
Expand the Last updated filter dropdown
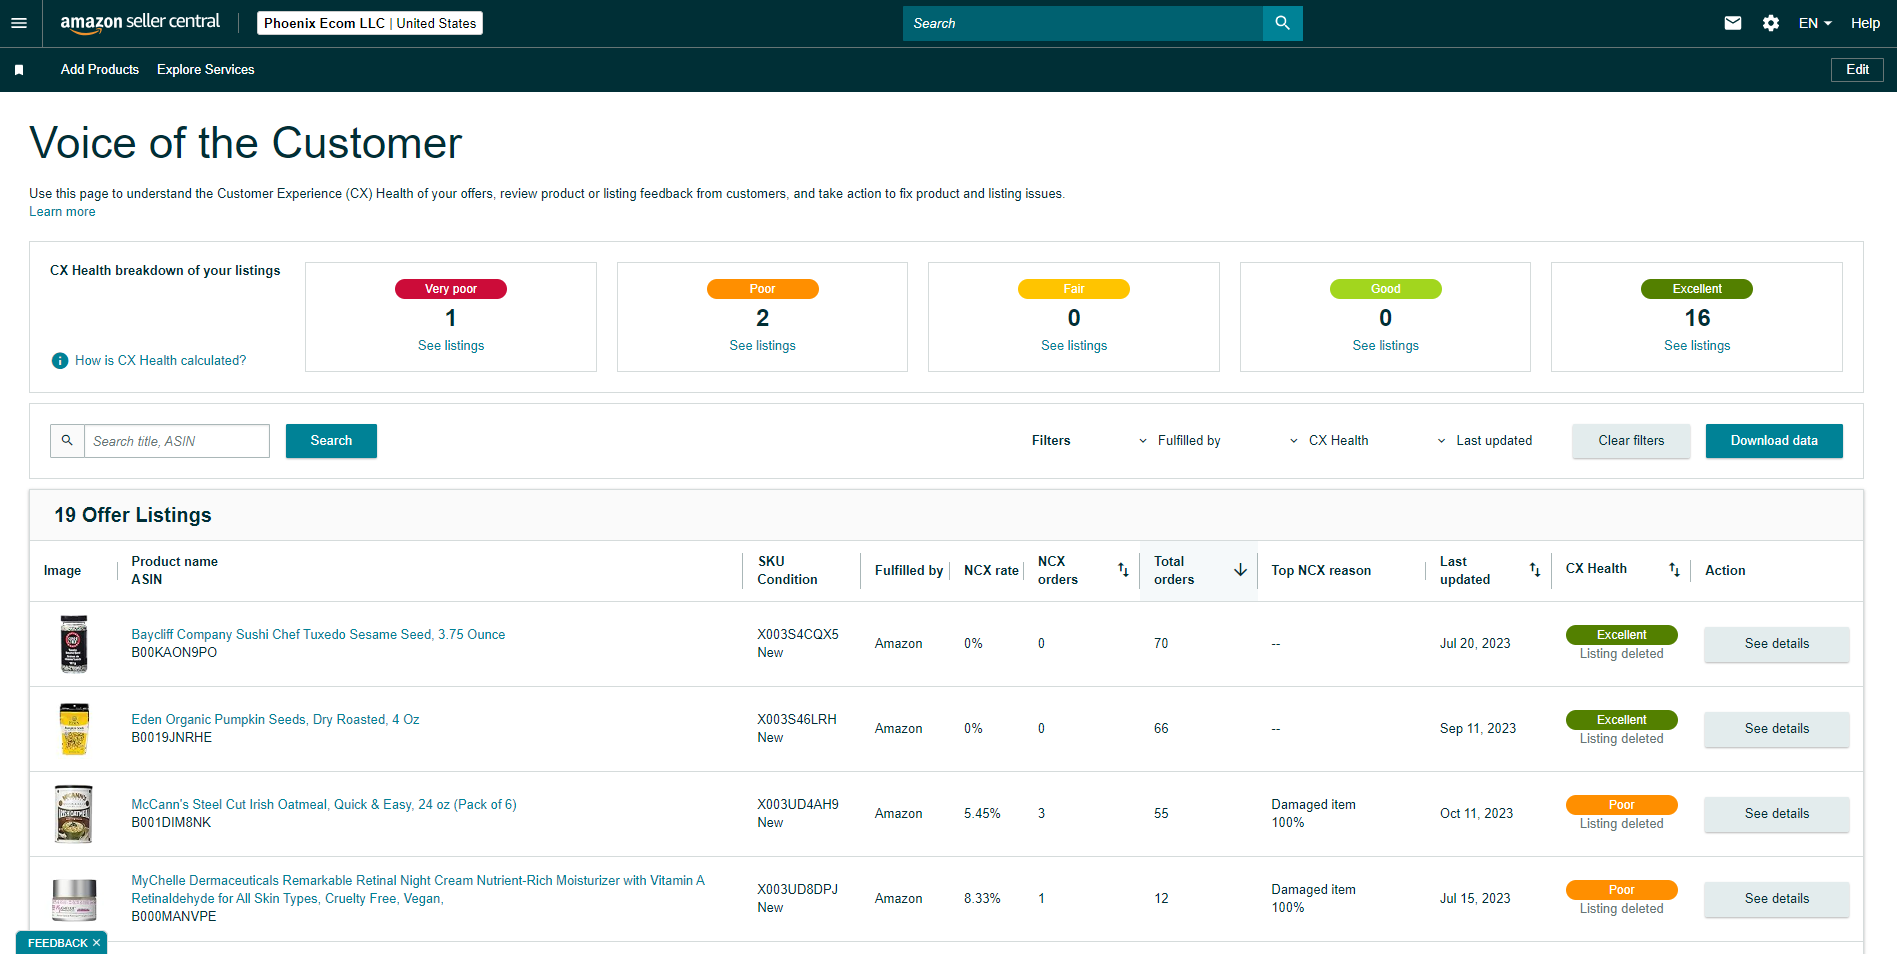tap(1485, 441)
